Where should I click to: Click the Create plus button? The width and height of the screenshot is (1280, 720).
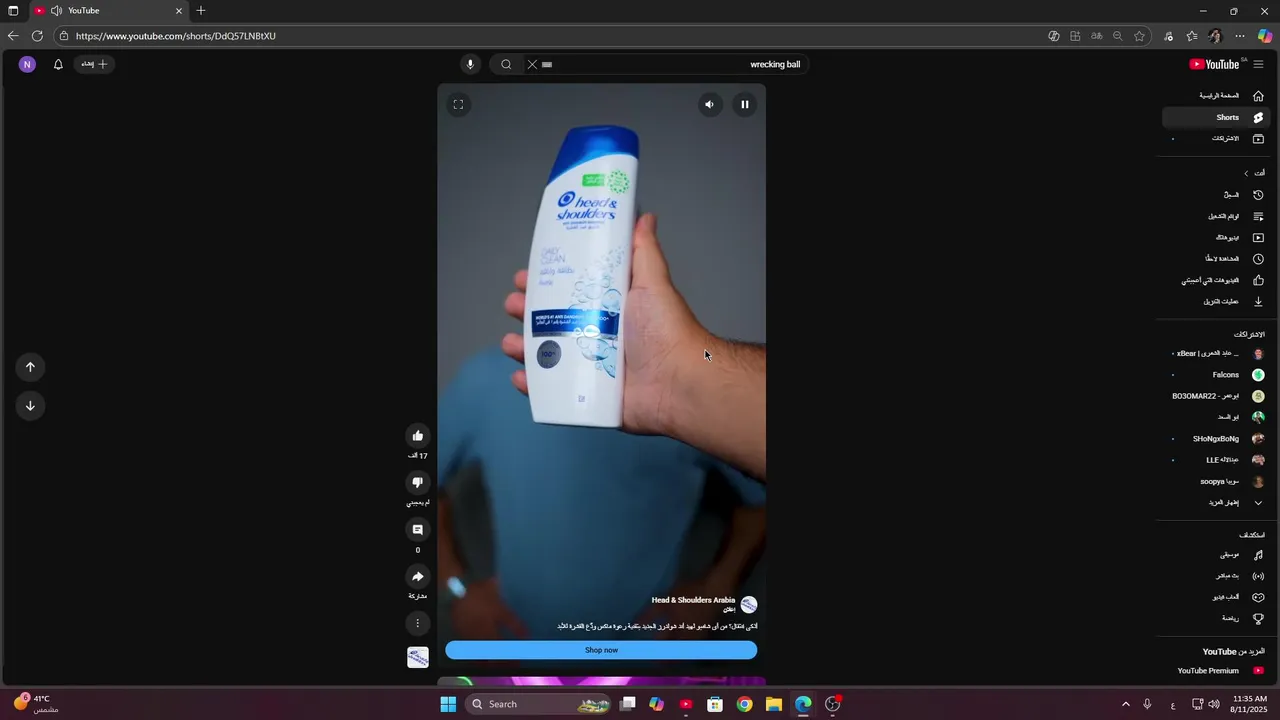coord(95,64)
